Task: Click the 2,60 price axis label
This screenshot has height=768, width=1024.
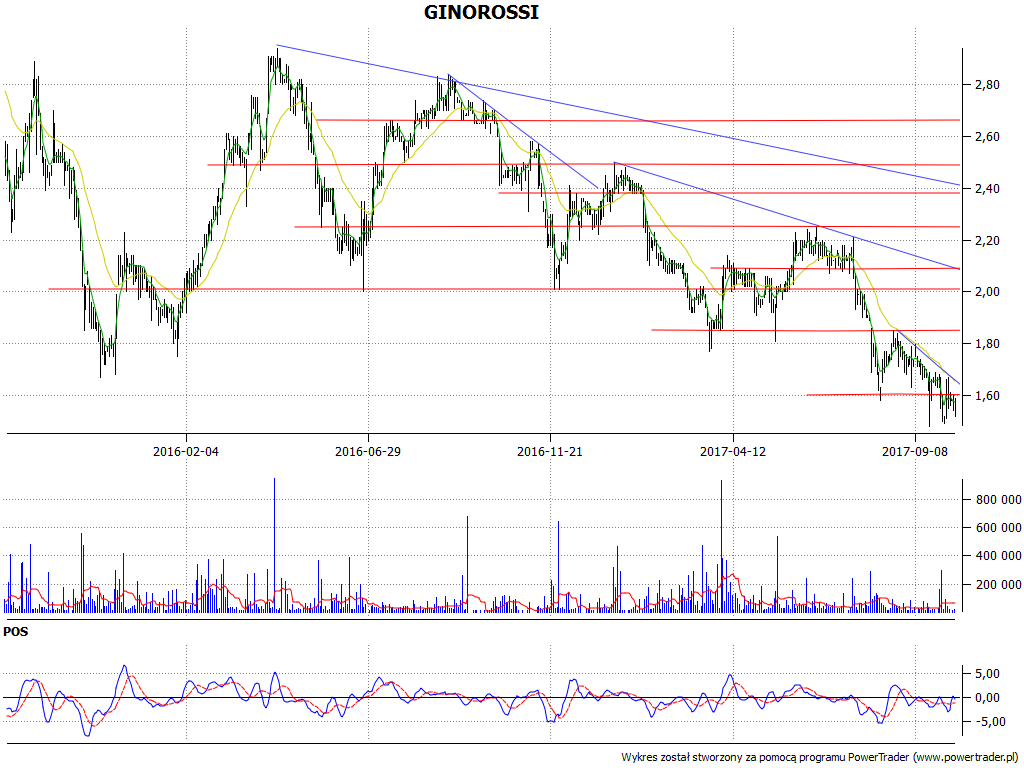Action: point(986,137)
